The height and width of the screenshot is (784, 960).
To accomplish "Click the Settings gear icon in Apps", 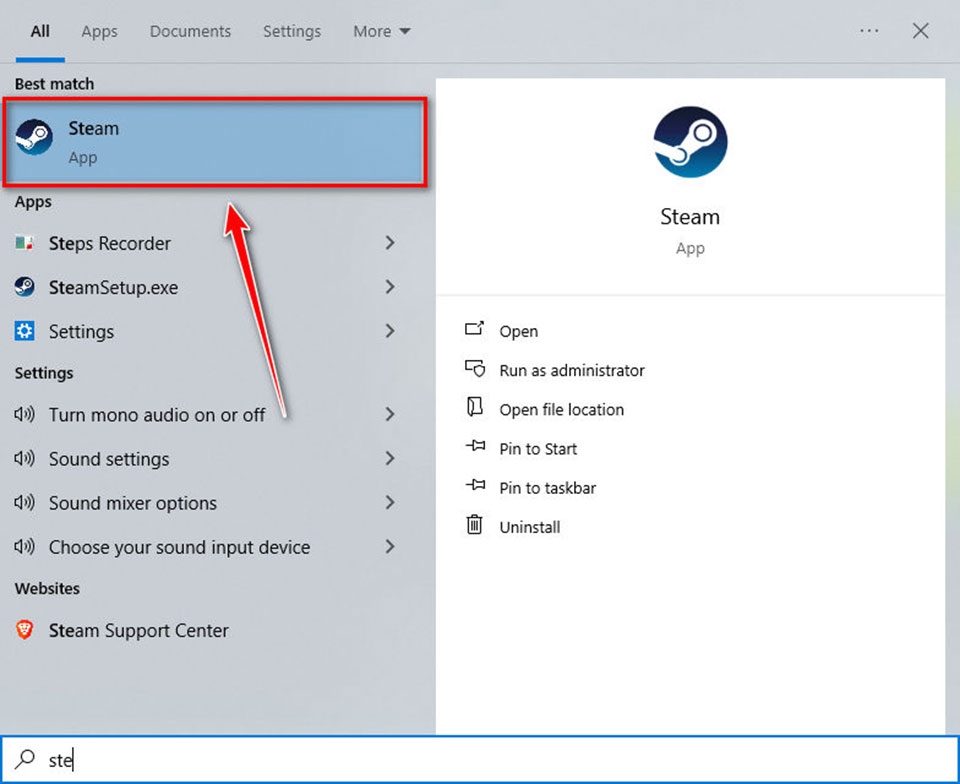I will 24,331.
